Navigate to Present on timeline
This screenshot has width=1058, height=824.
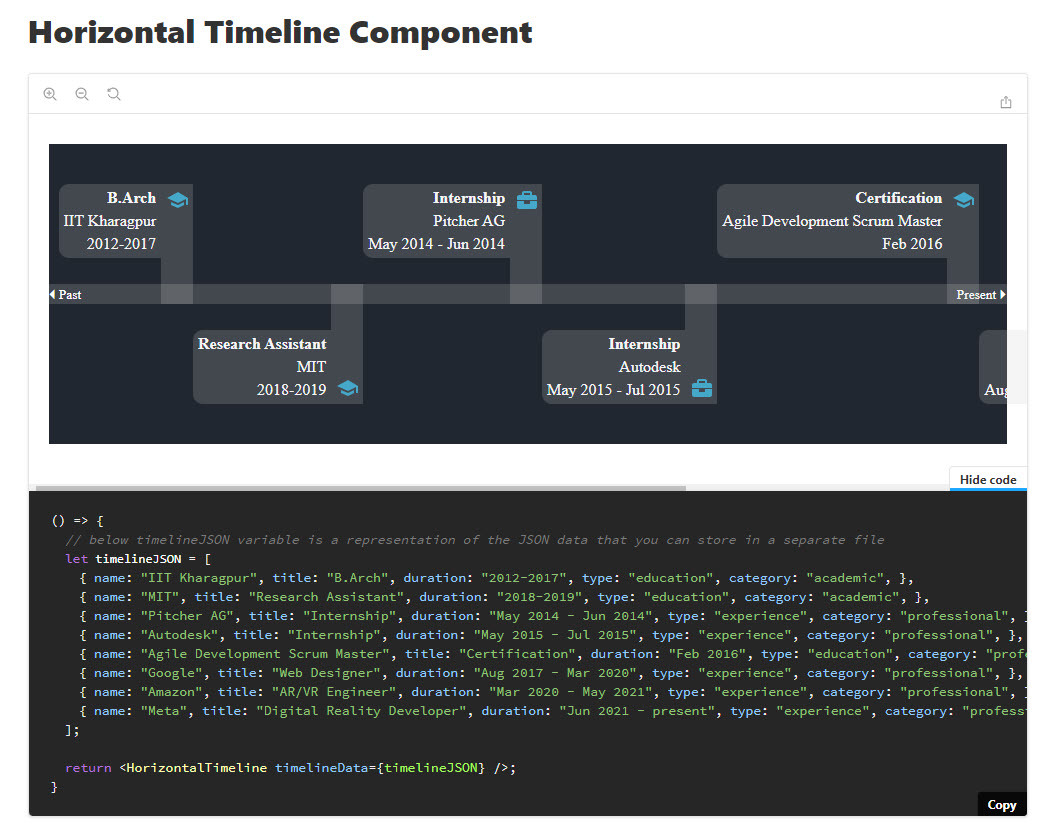[980, 294]
